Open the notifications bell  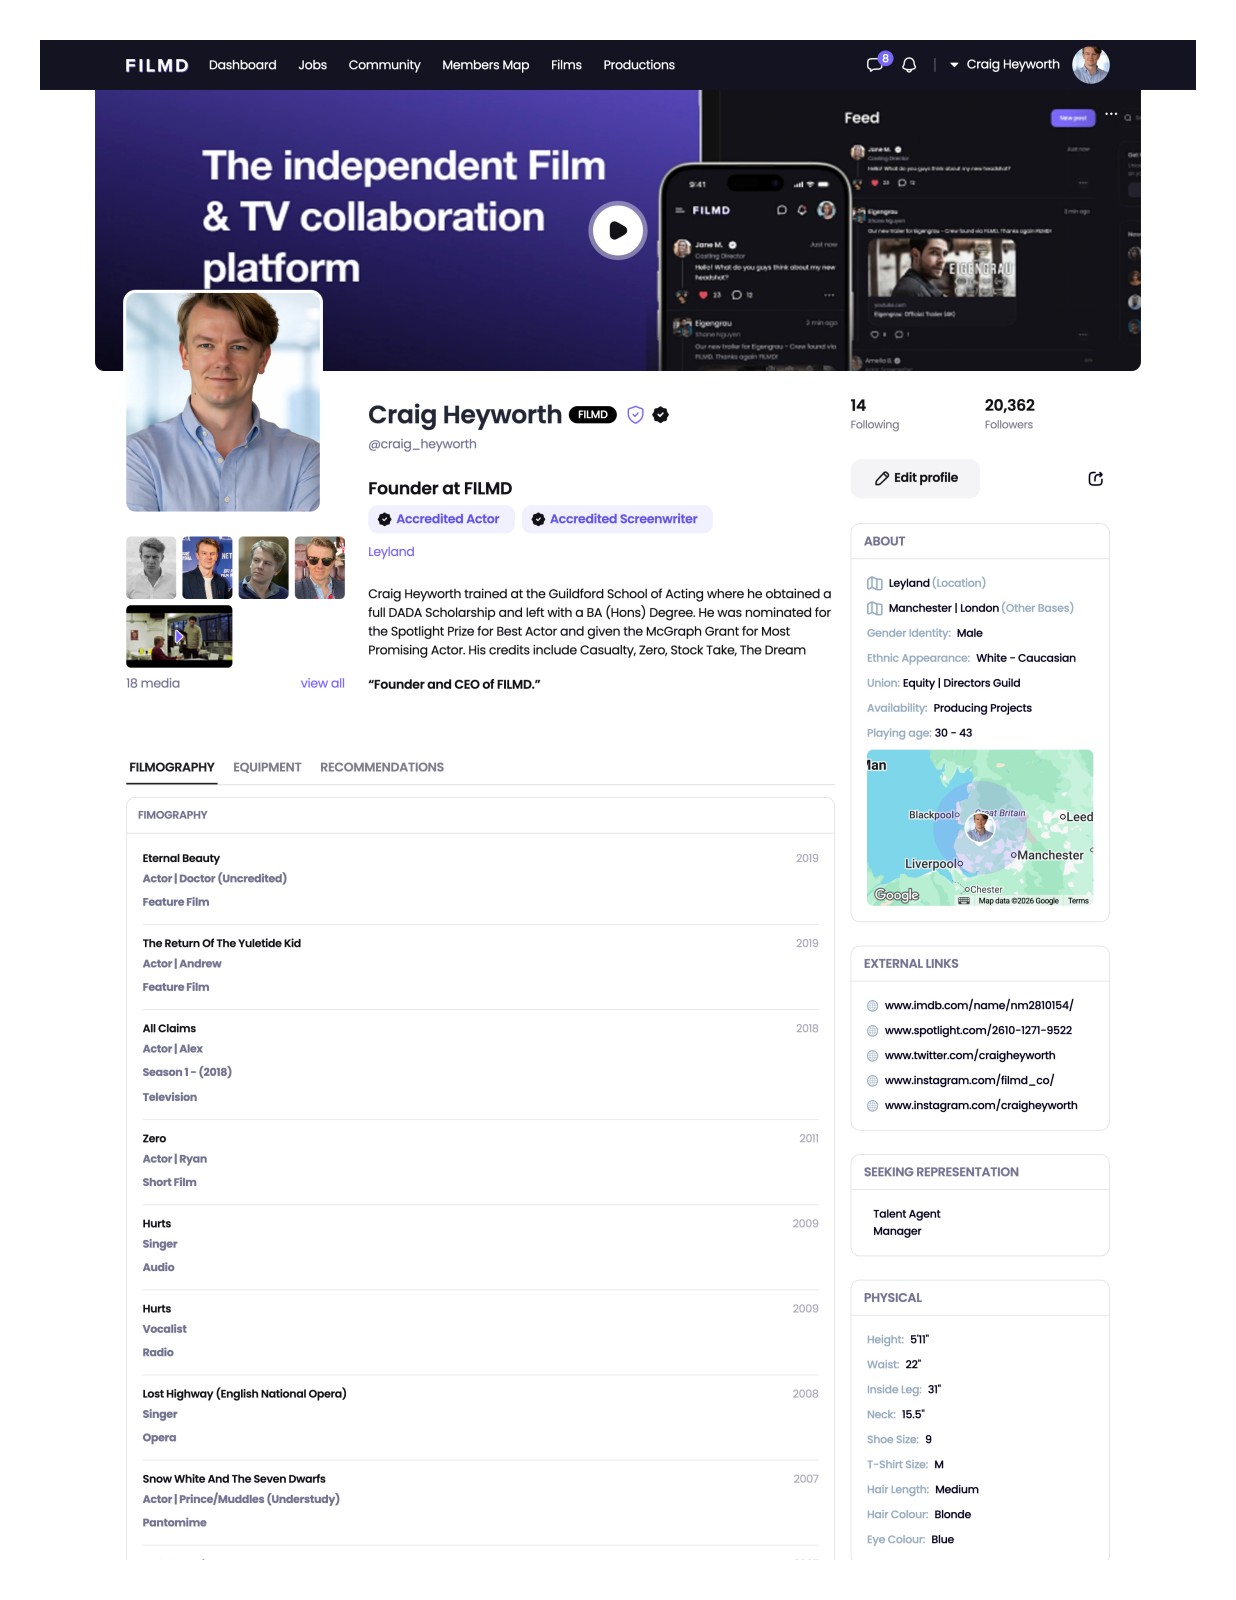pyautogui.click(x=909, y=65)
